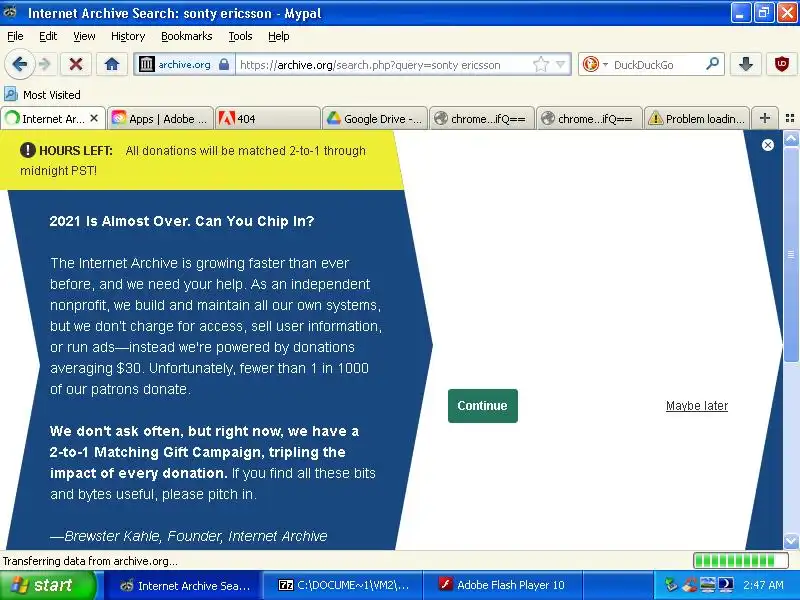Image resolution: width=800 pixels, height=600 pixels.
Task: Click the first system tray icon
Action: tap(670, 585)
